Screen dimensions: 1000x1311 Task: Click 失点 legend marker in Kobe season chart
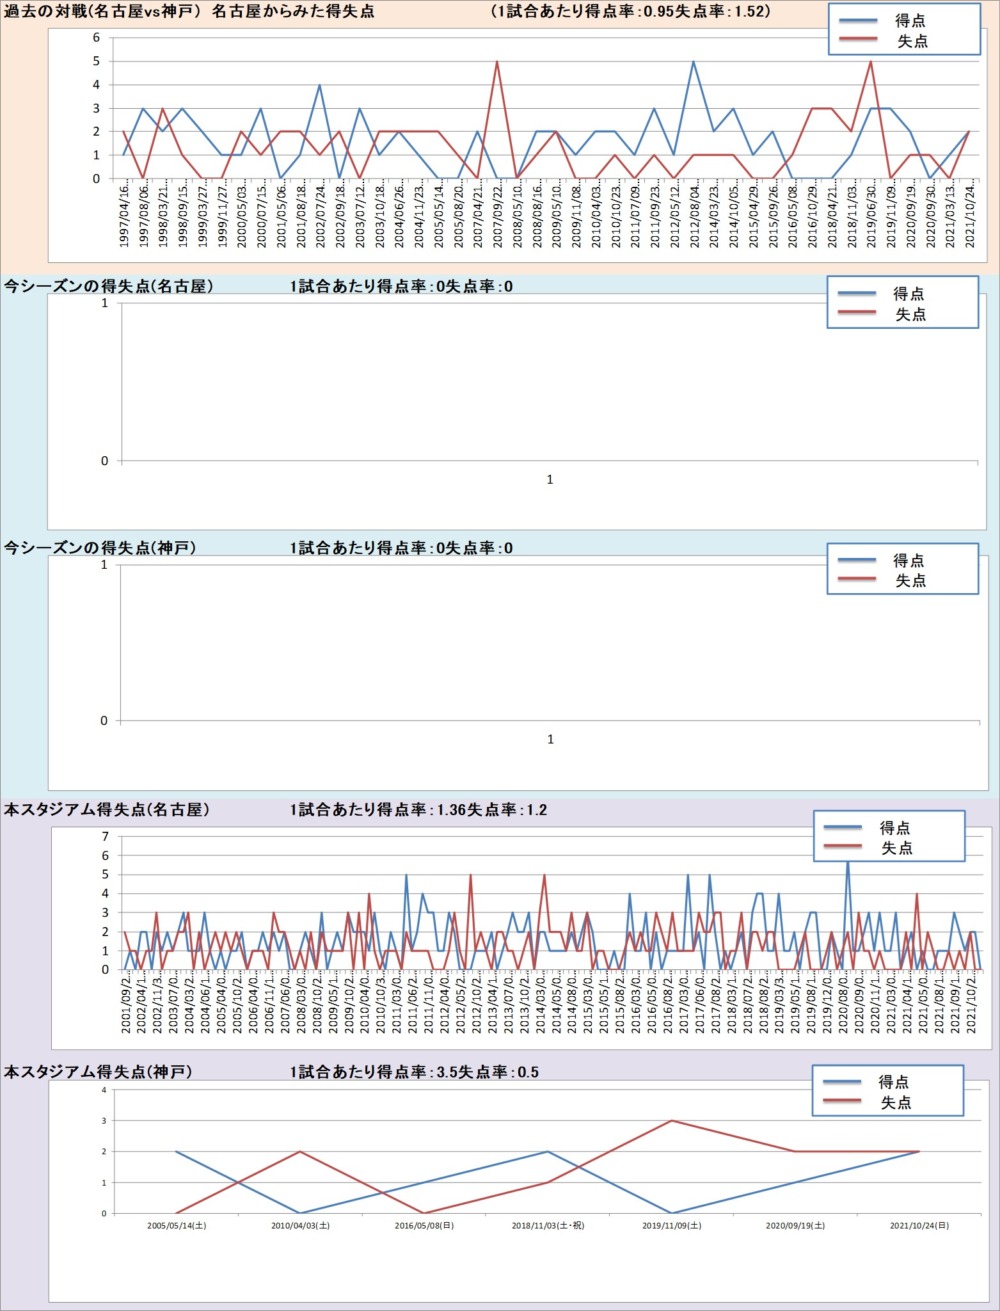pyautogui.click(x=856, y=581)
